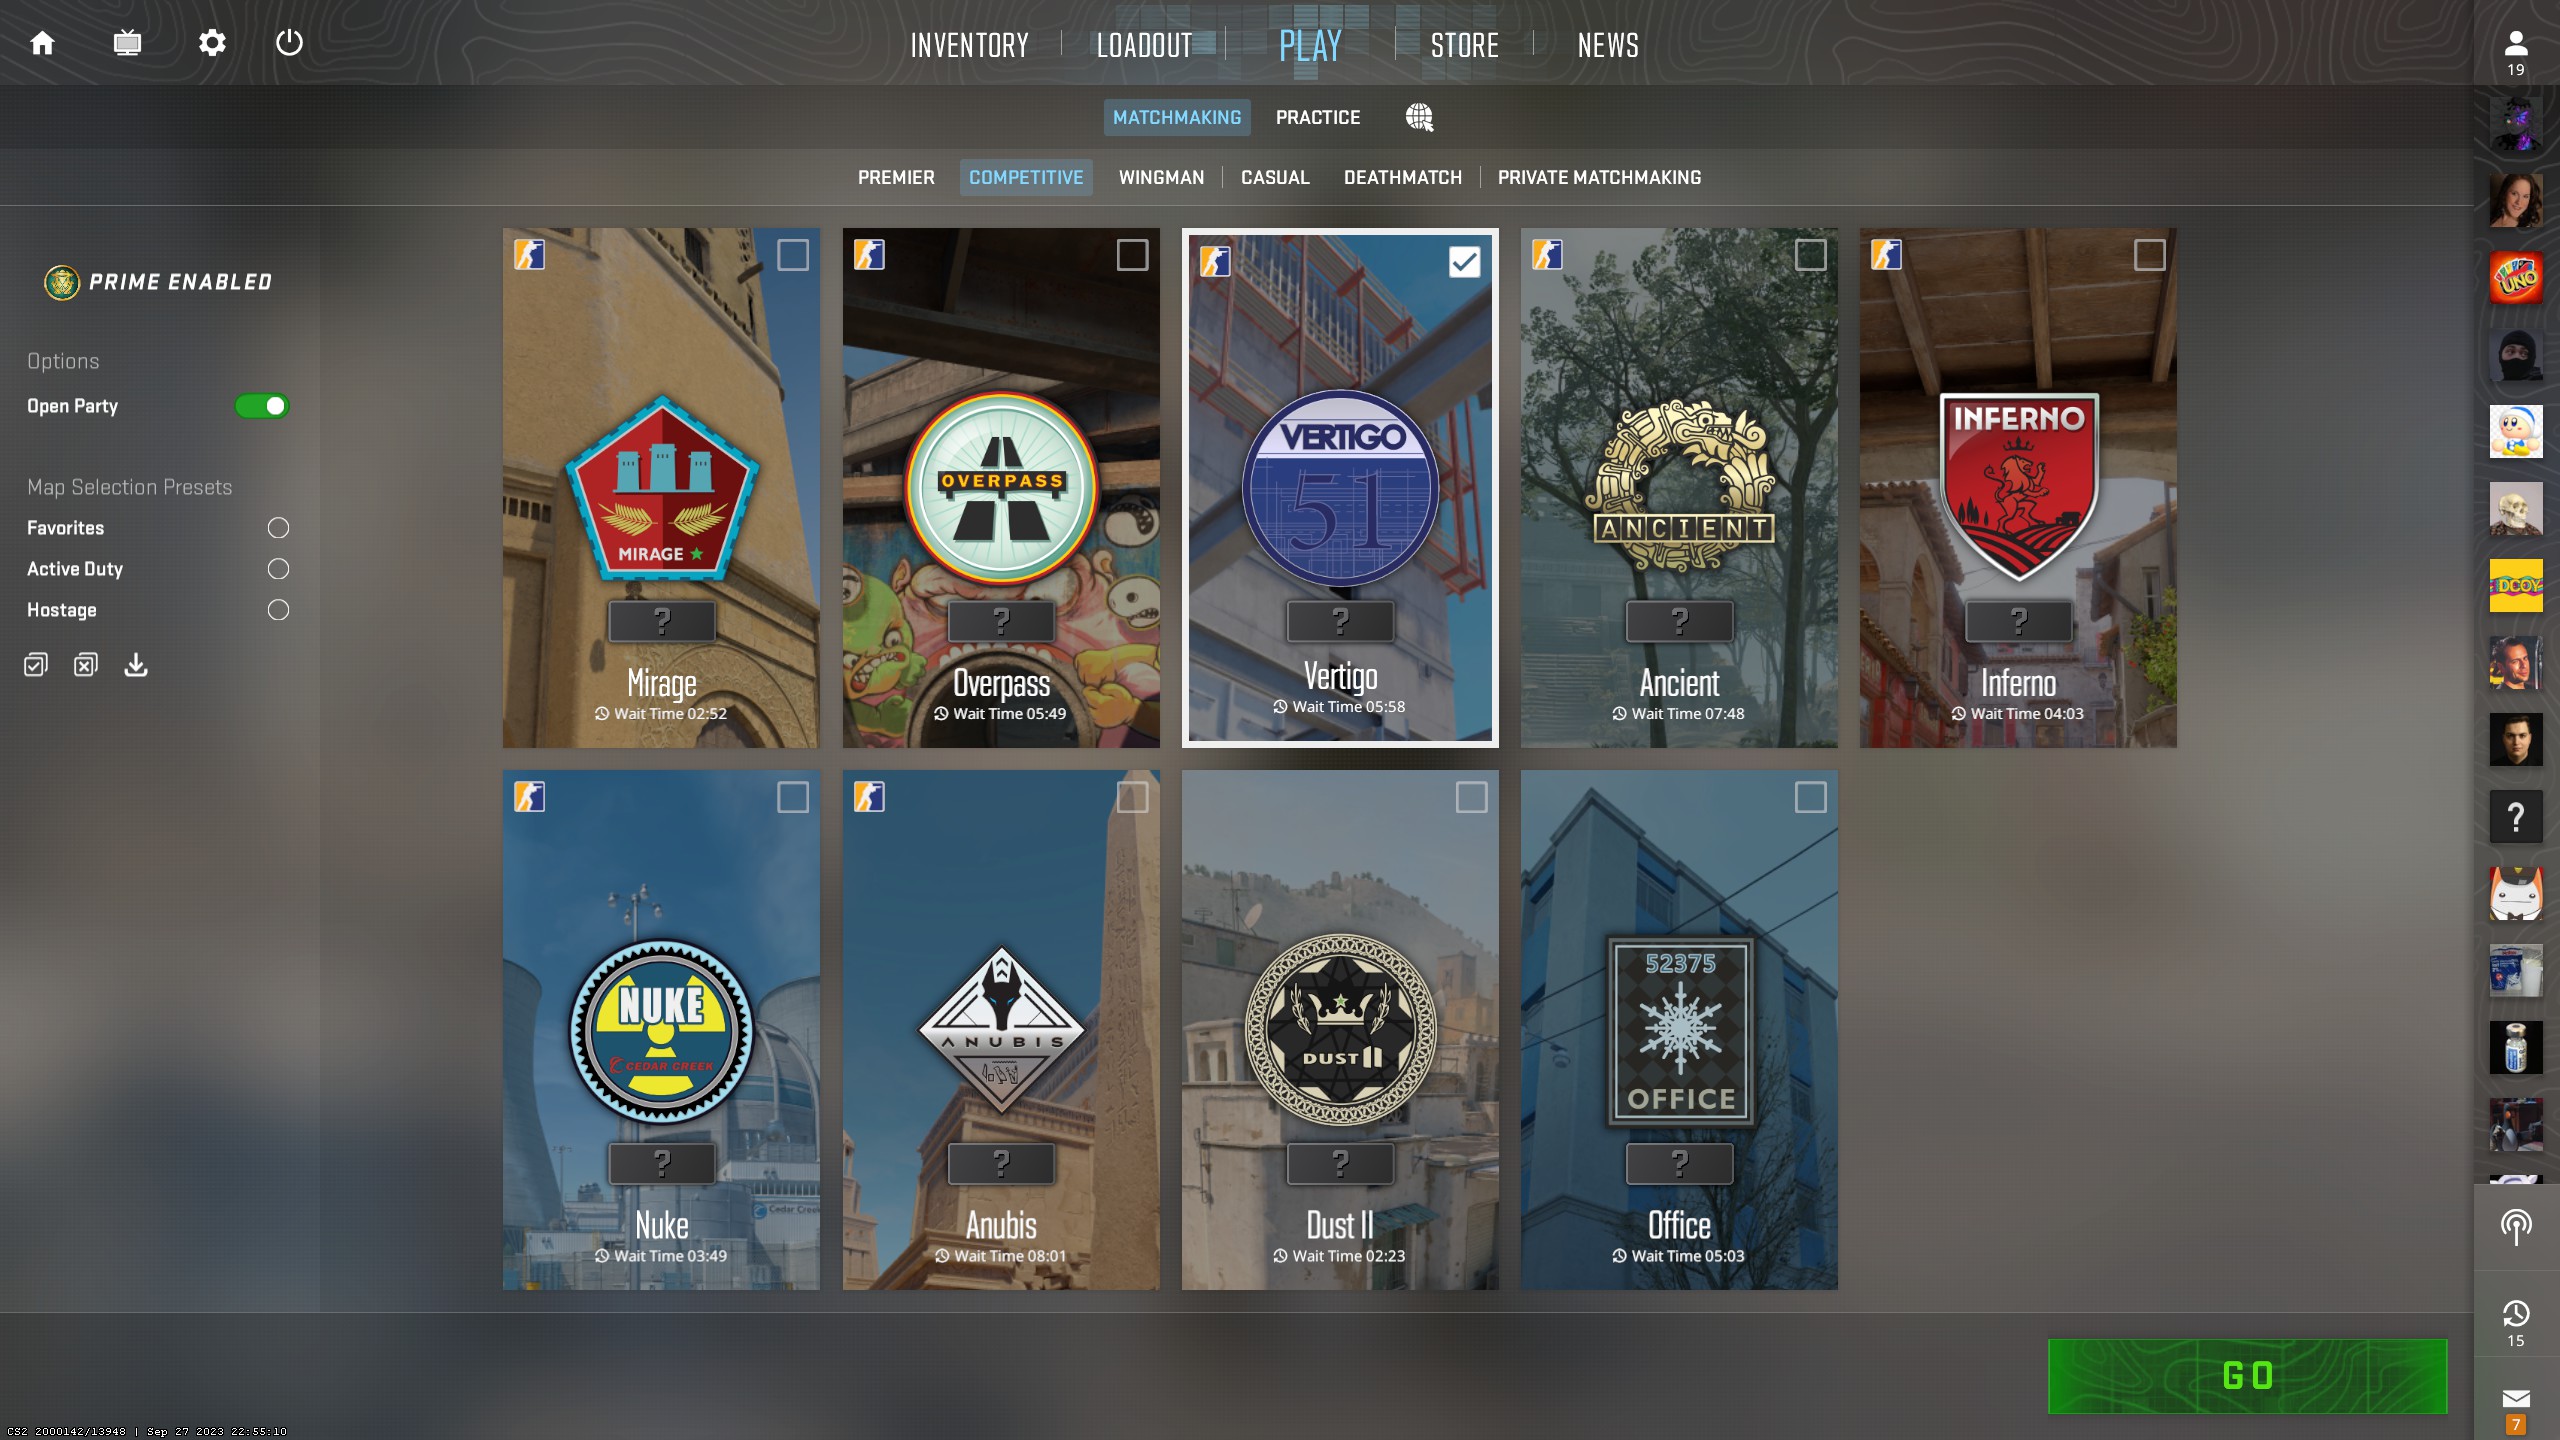
Task: Enable Open Party toggle switch
Action: (260, 406)
